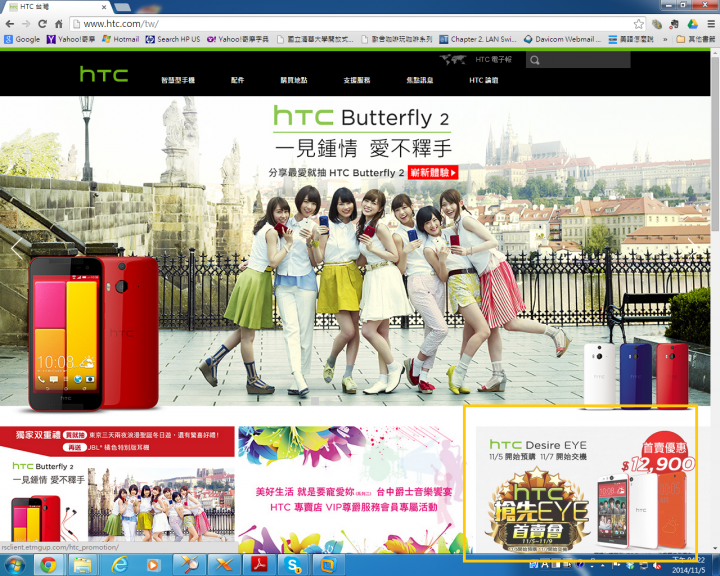This screenshot has height=576, width=720.
Task: Reload the HTC page
Action: (x=42, y=24)
